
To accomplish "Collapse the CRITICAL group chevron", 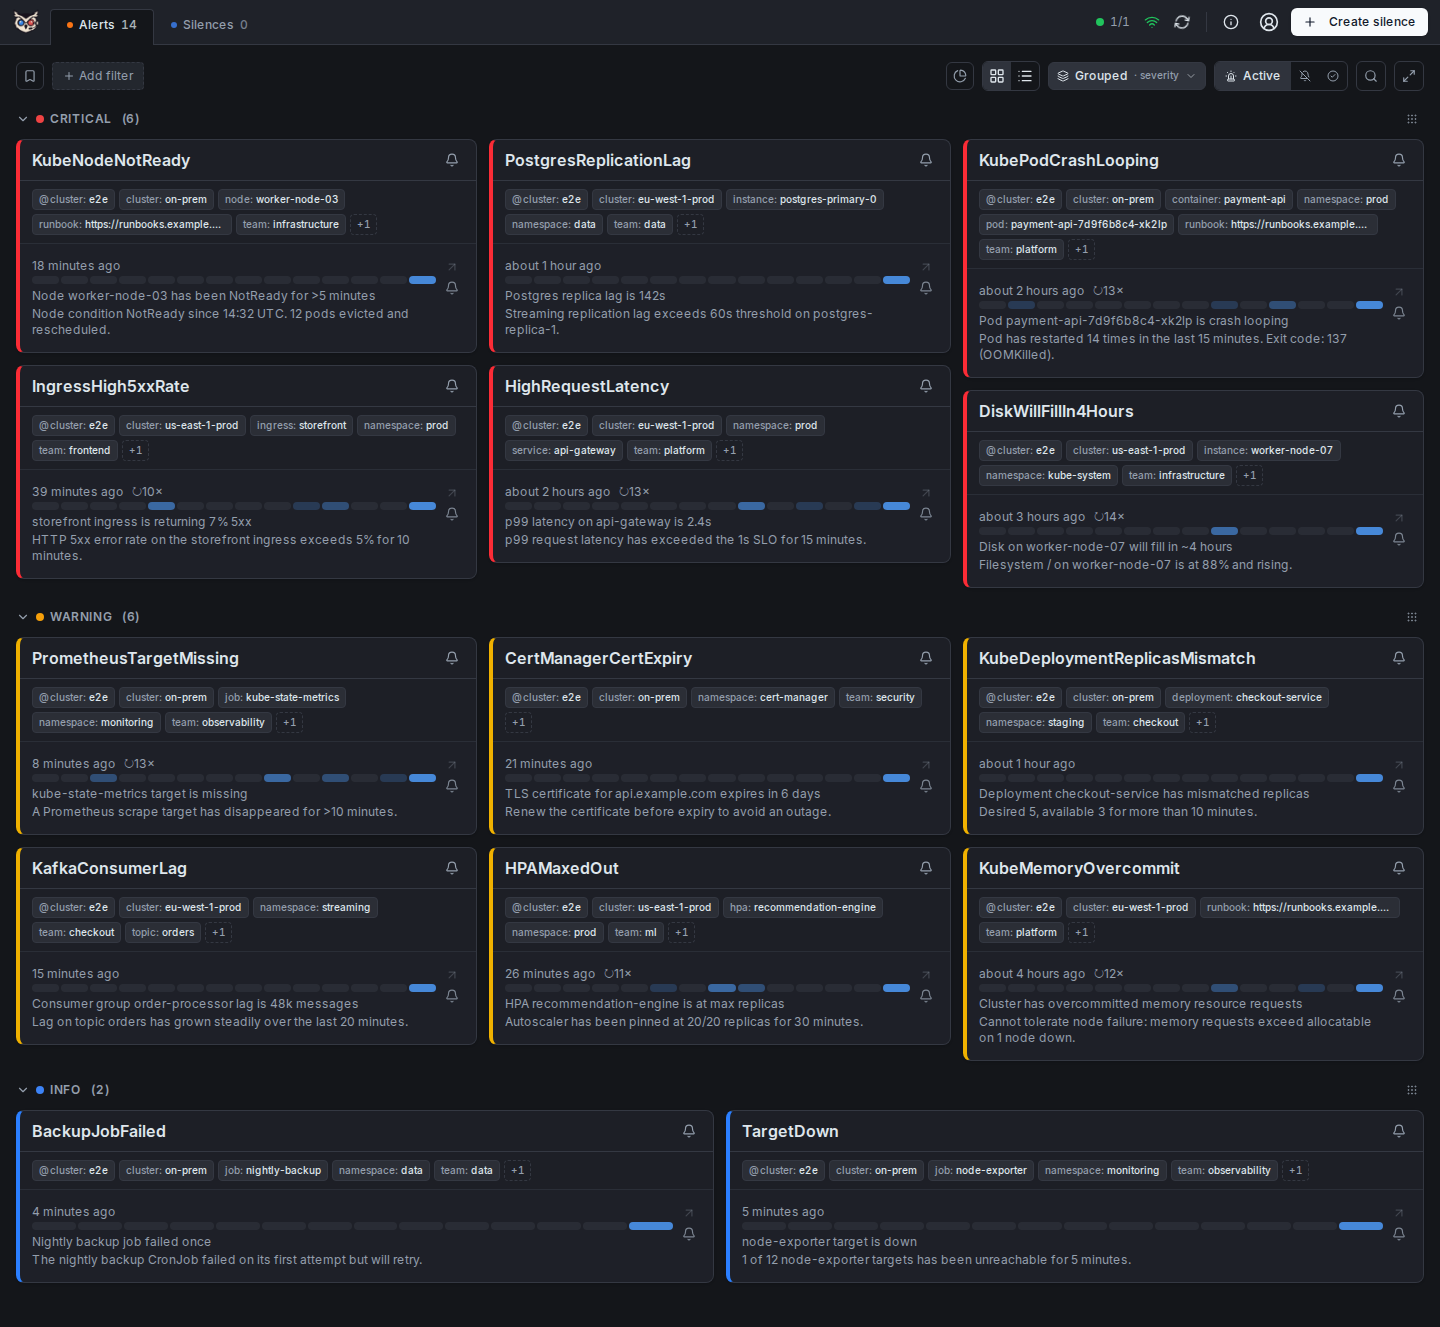I will pos(23,119).
